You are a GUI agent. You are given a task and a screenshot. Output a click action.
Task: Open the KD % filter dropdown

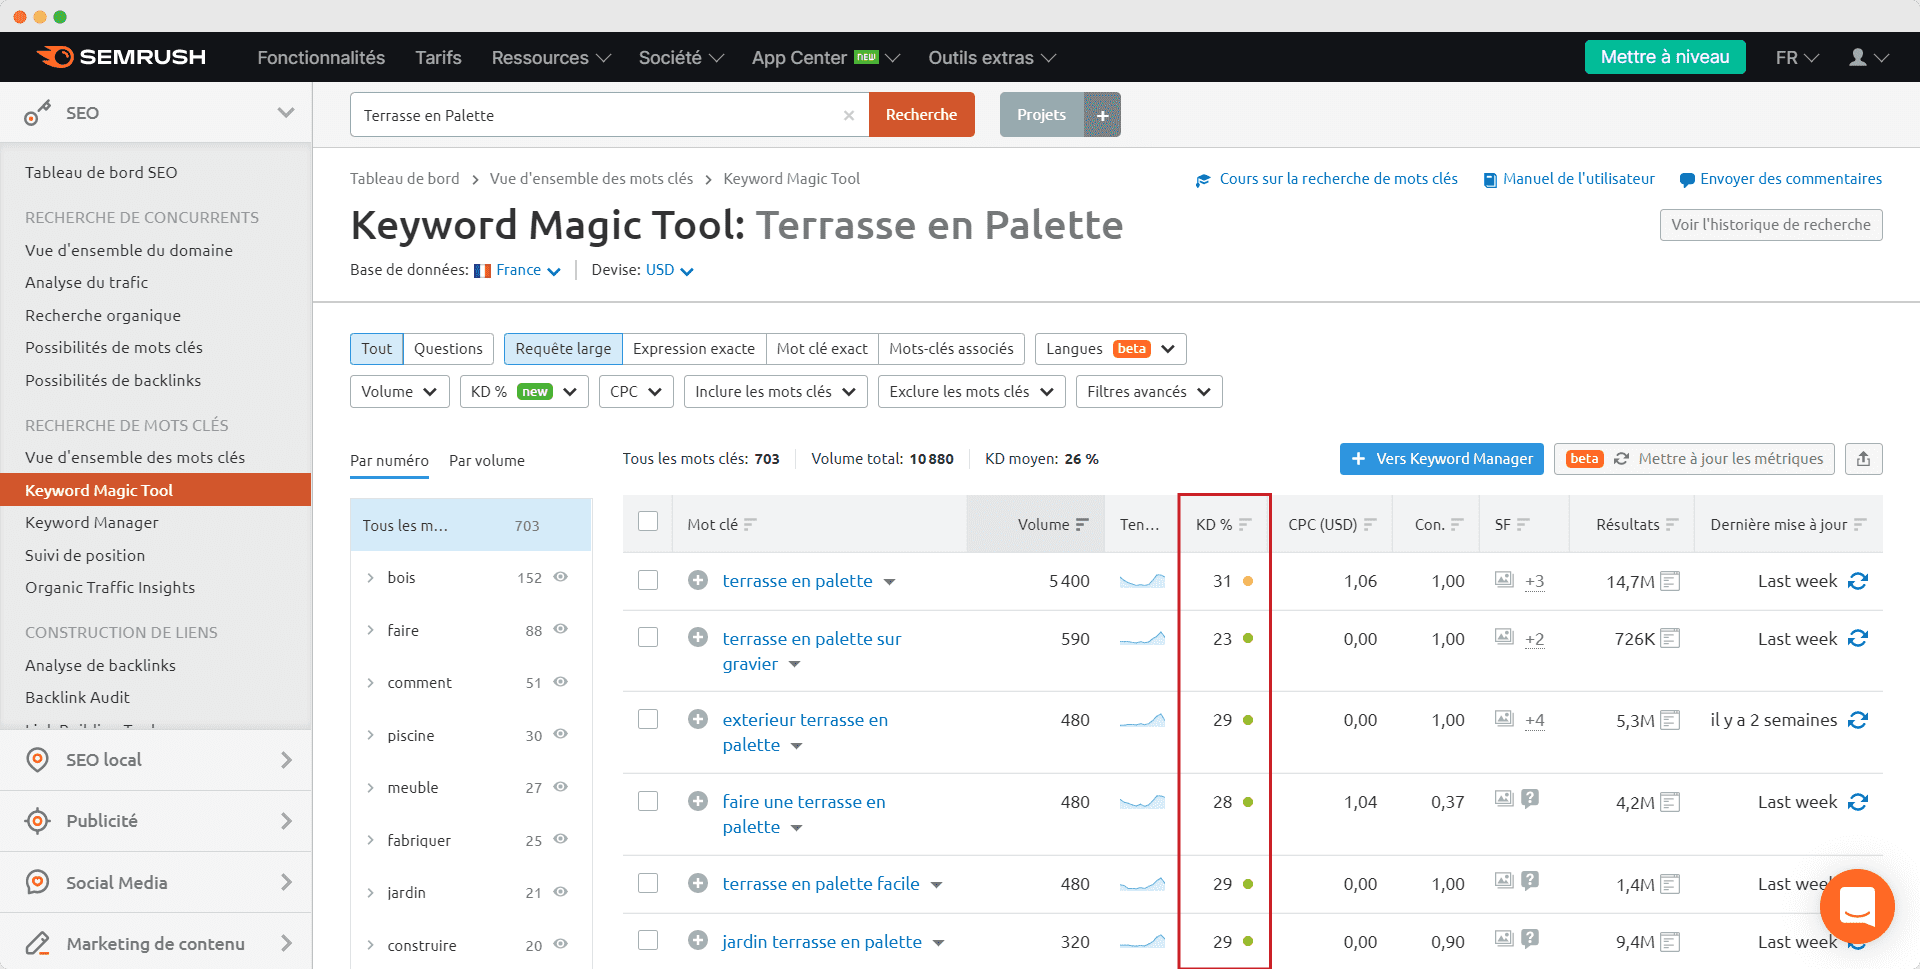pos(524,391)
